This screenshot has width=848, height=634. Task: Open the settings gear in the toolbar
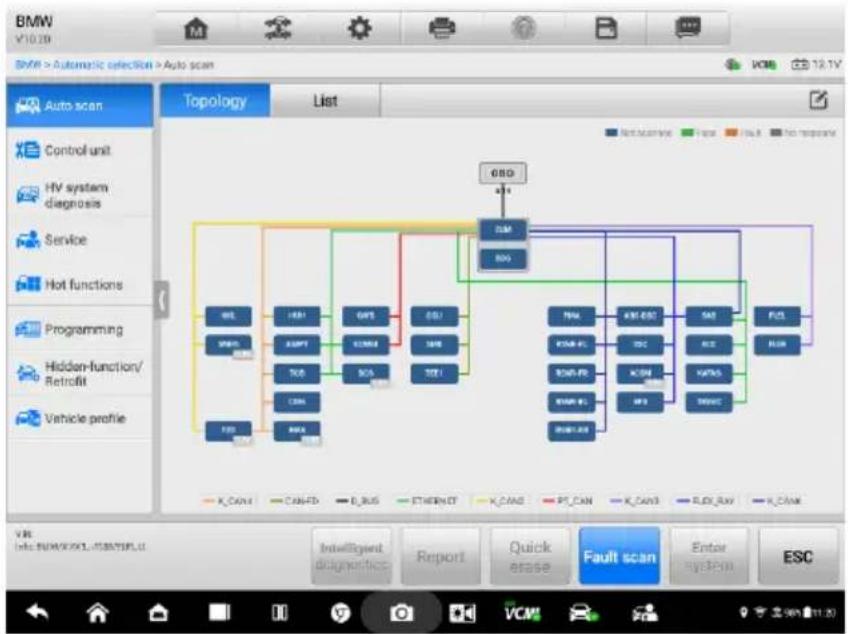[360, 28]
